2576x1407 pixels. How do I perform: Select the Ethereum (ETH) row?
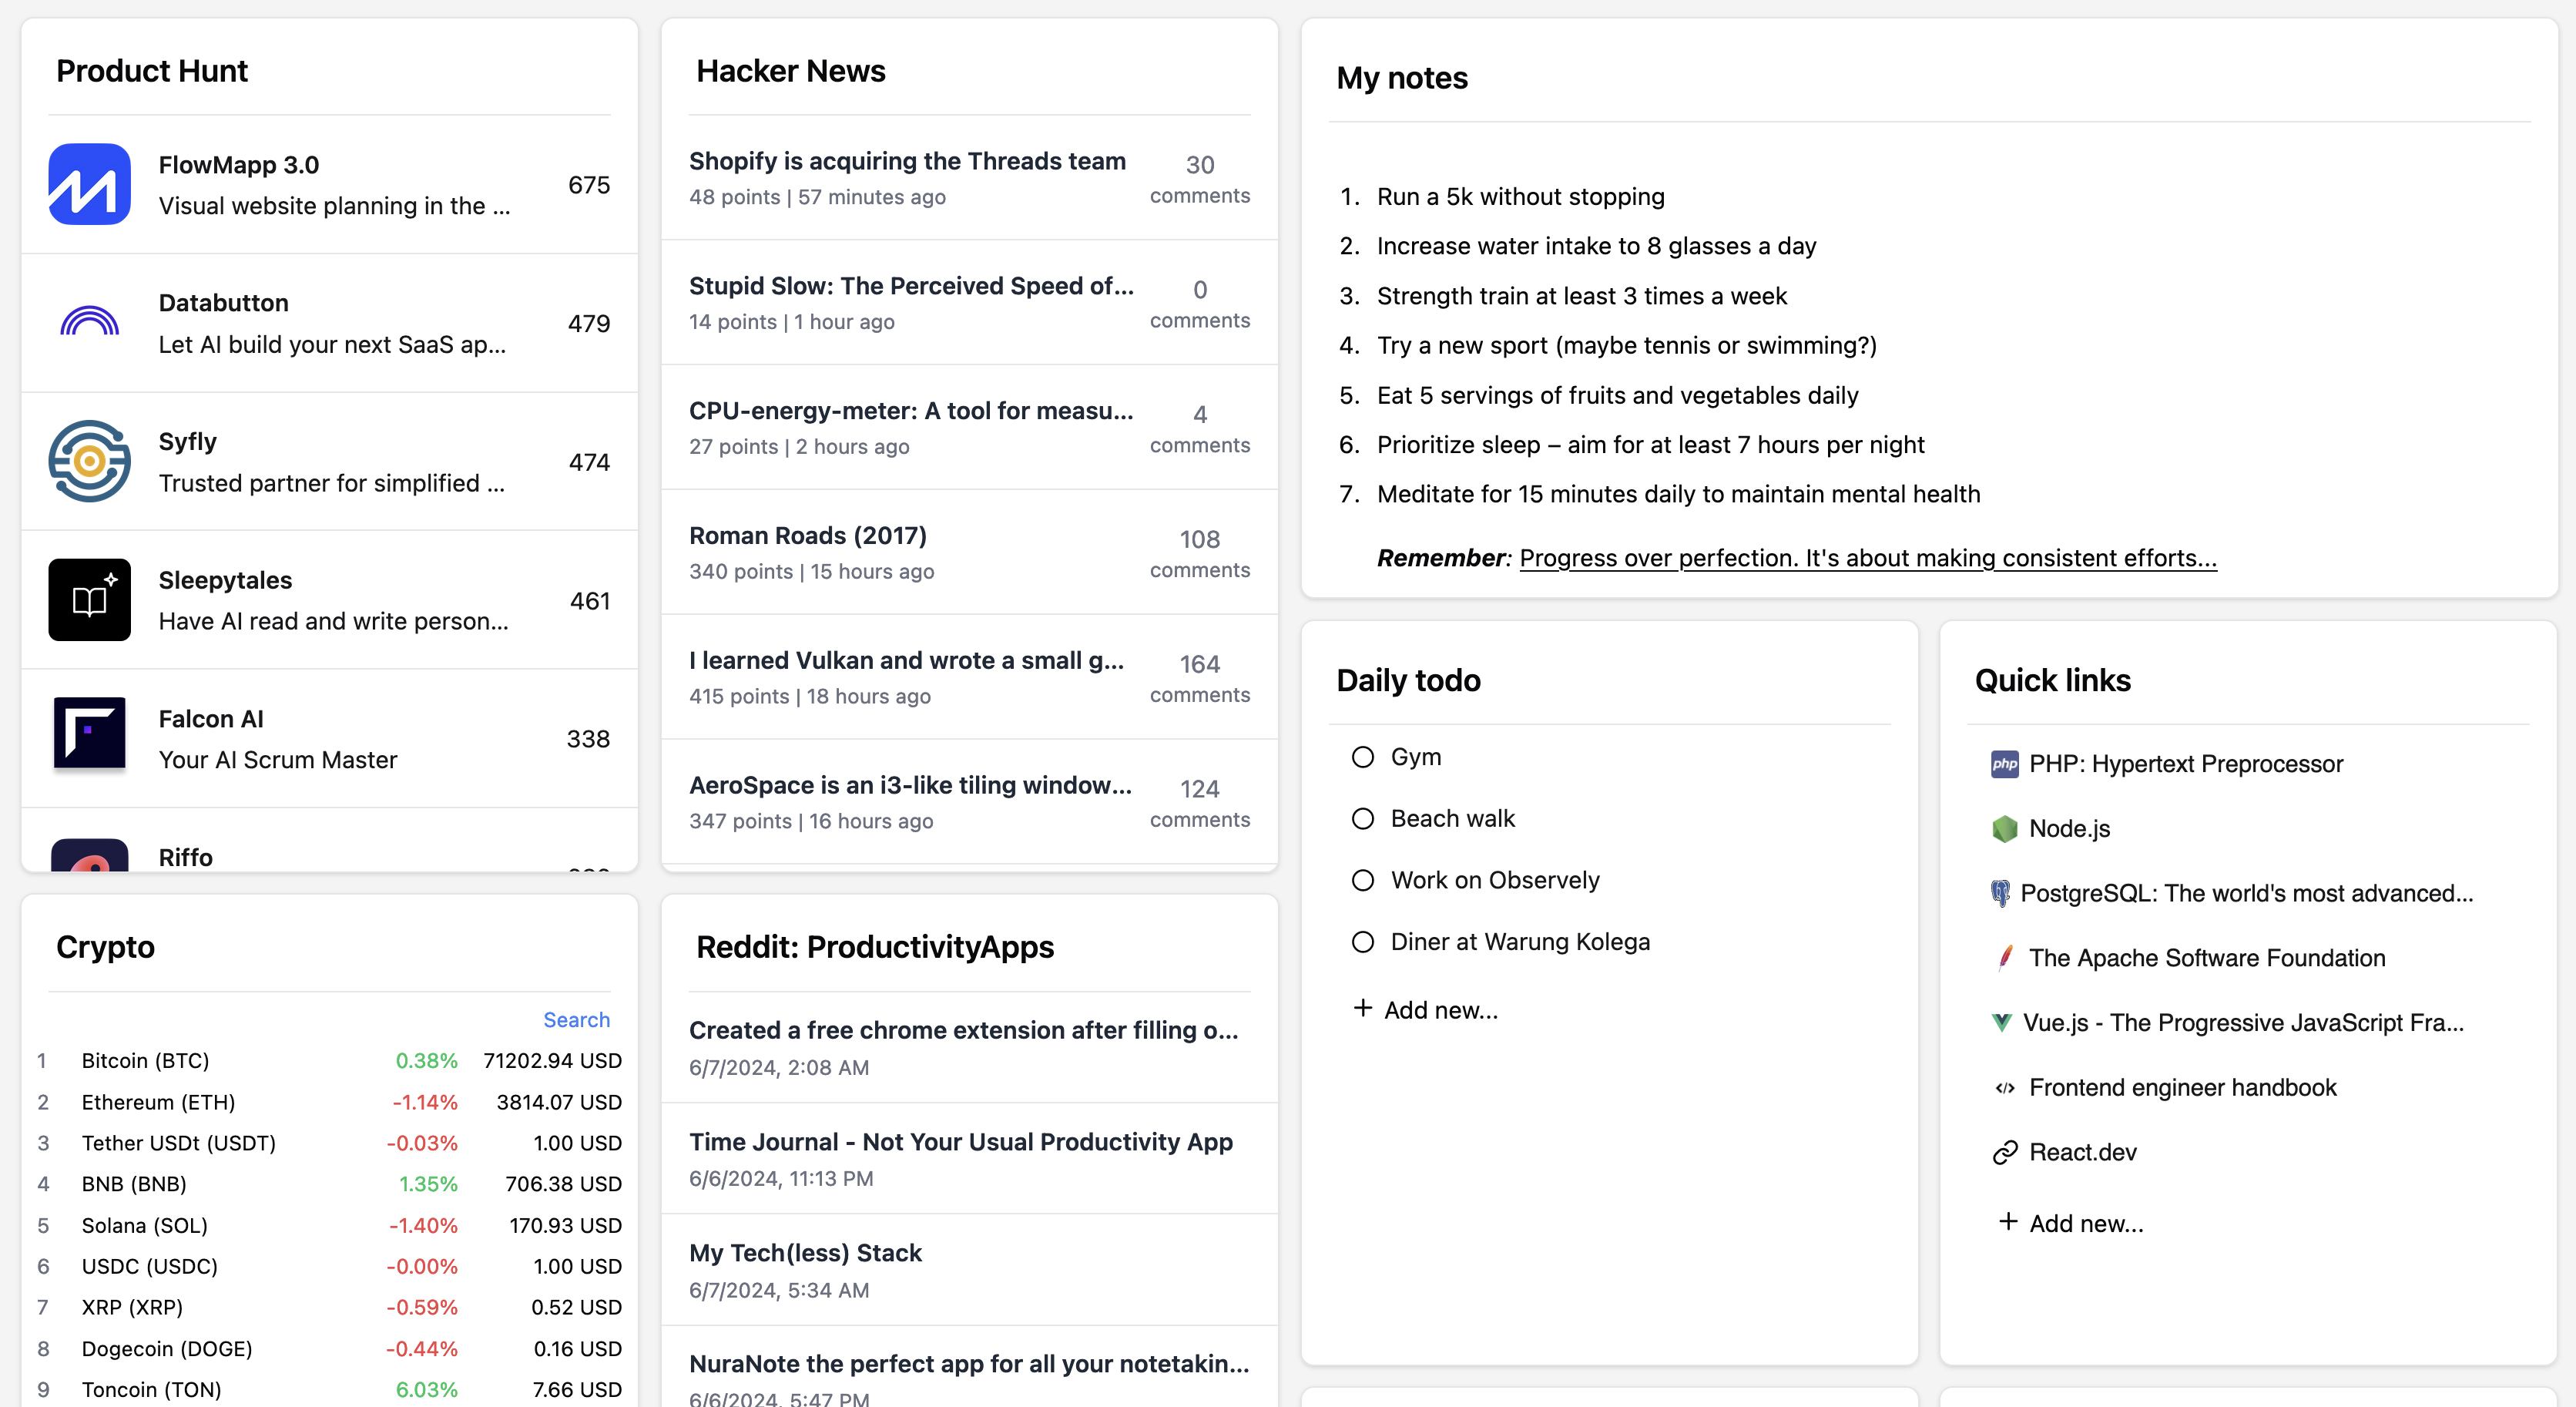click(x=329, y=1102)
